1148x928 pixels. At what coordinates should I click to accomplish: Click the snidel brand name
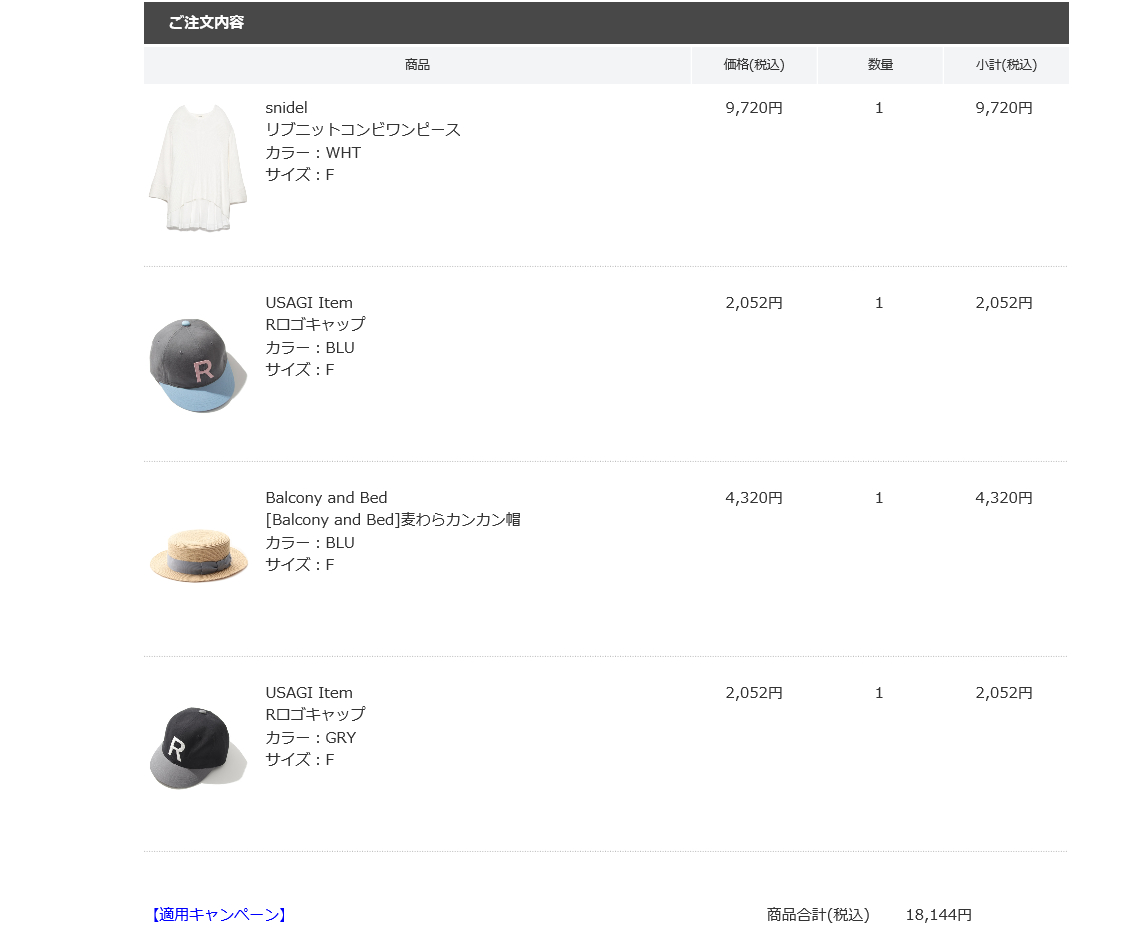(286, 108)
